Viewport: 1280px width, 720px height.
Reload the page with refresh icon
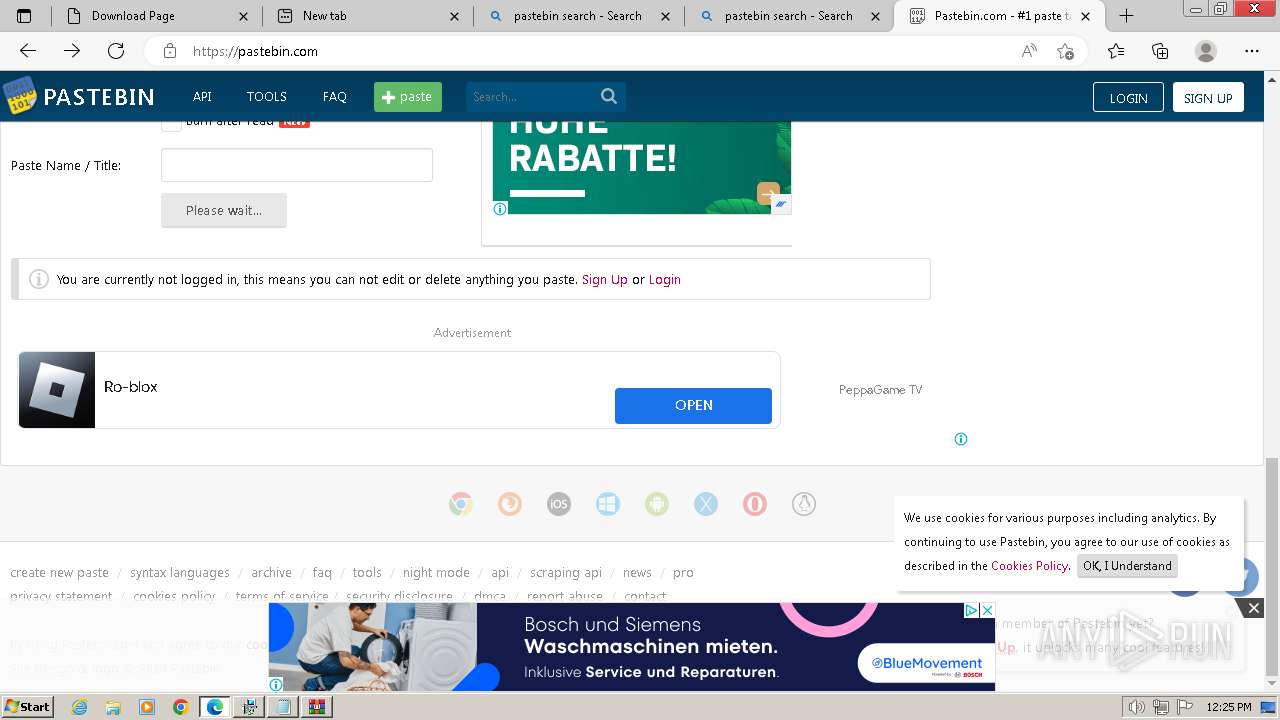click(x=116, y=51)
